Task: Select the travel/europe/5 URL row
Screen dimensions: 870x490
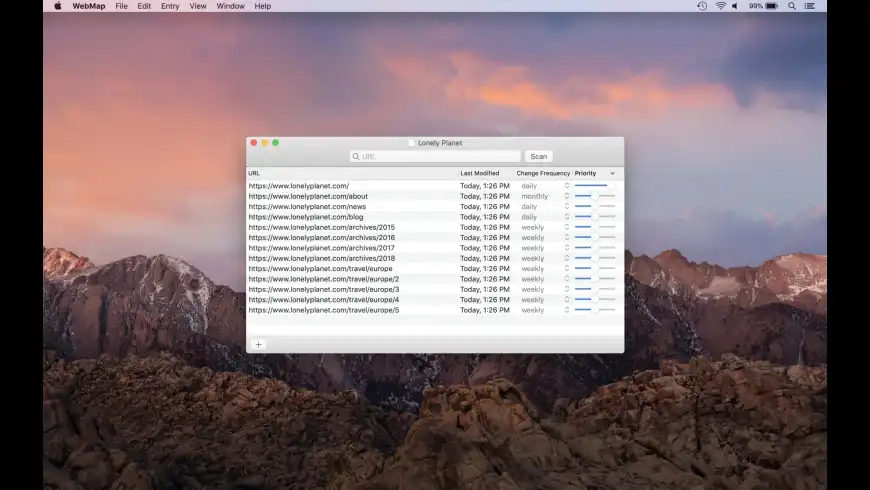Action: click(x=324, y=310)
